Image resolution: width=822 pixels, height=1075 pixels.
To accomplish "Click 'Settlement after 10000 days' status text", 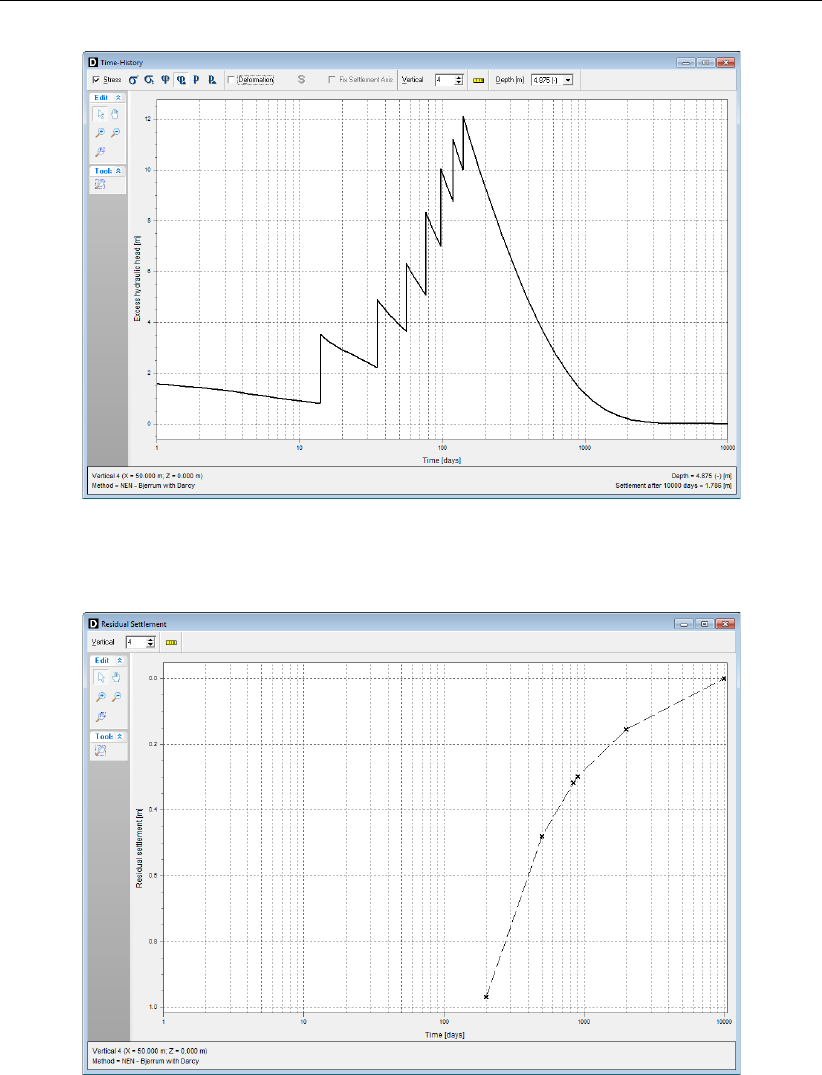I will (673, 486).
